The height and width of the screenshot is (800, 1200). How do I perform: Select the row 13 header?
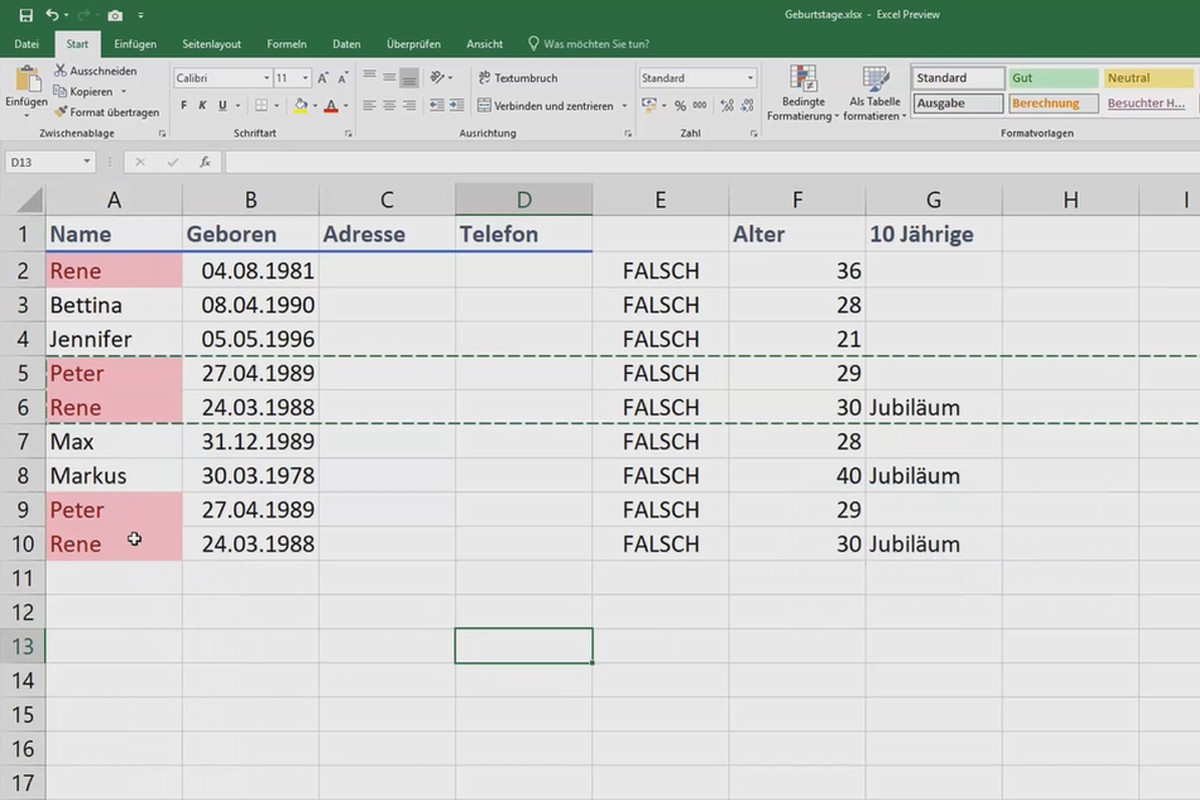click(23, 646)
